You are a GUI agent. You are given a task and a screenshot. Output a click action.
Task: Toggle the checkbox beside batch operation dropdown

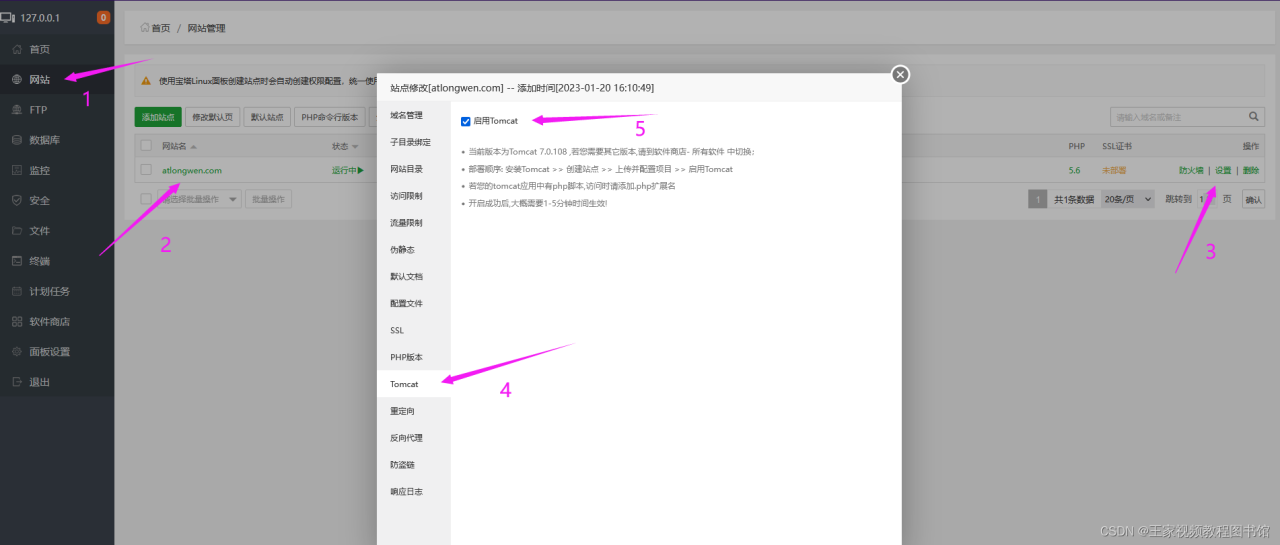pos(146,199)
